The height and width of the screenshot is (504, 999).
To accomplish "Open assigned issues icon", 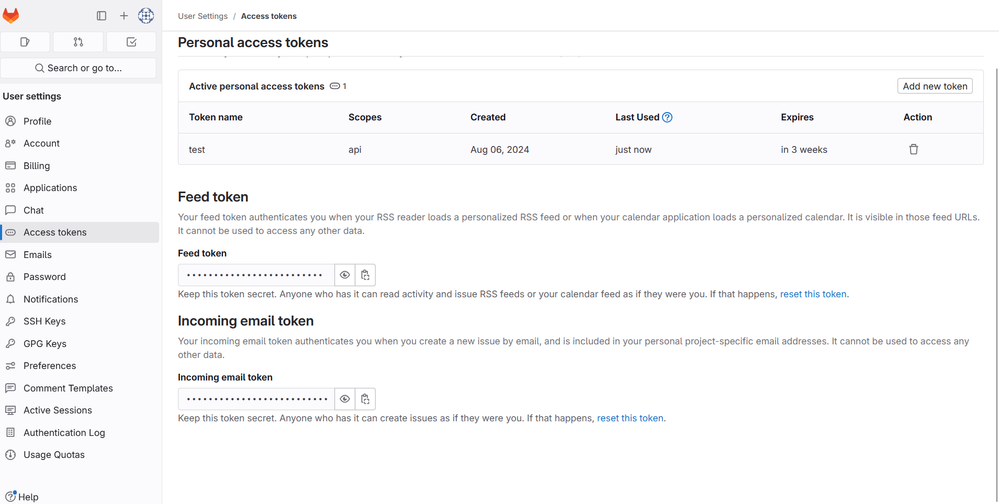I will pos(26,42).
